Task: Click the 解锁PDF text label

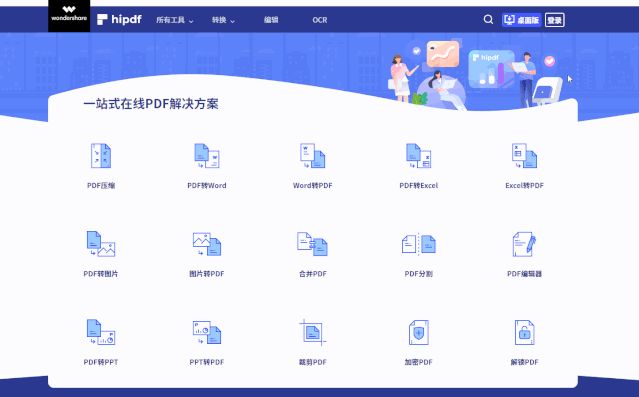Action: (x=524, y=362)
